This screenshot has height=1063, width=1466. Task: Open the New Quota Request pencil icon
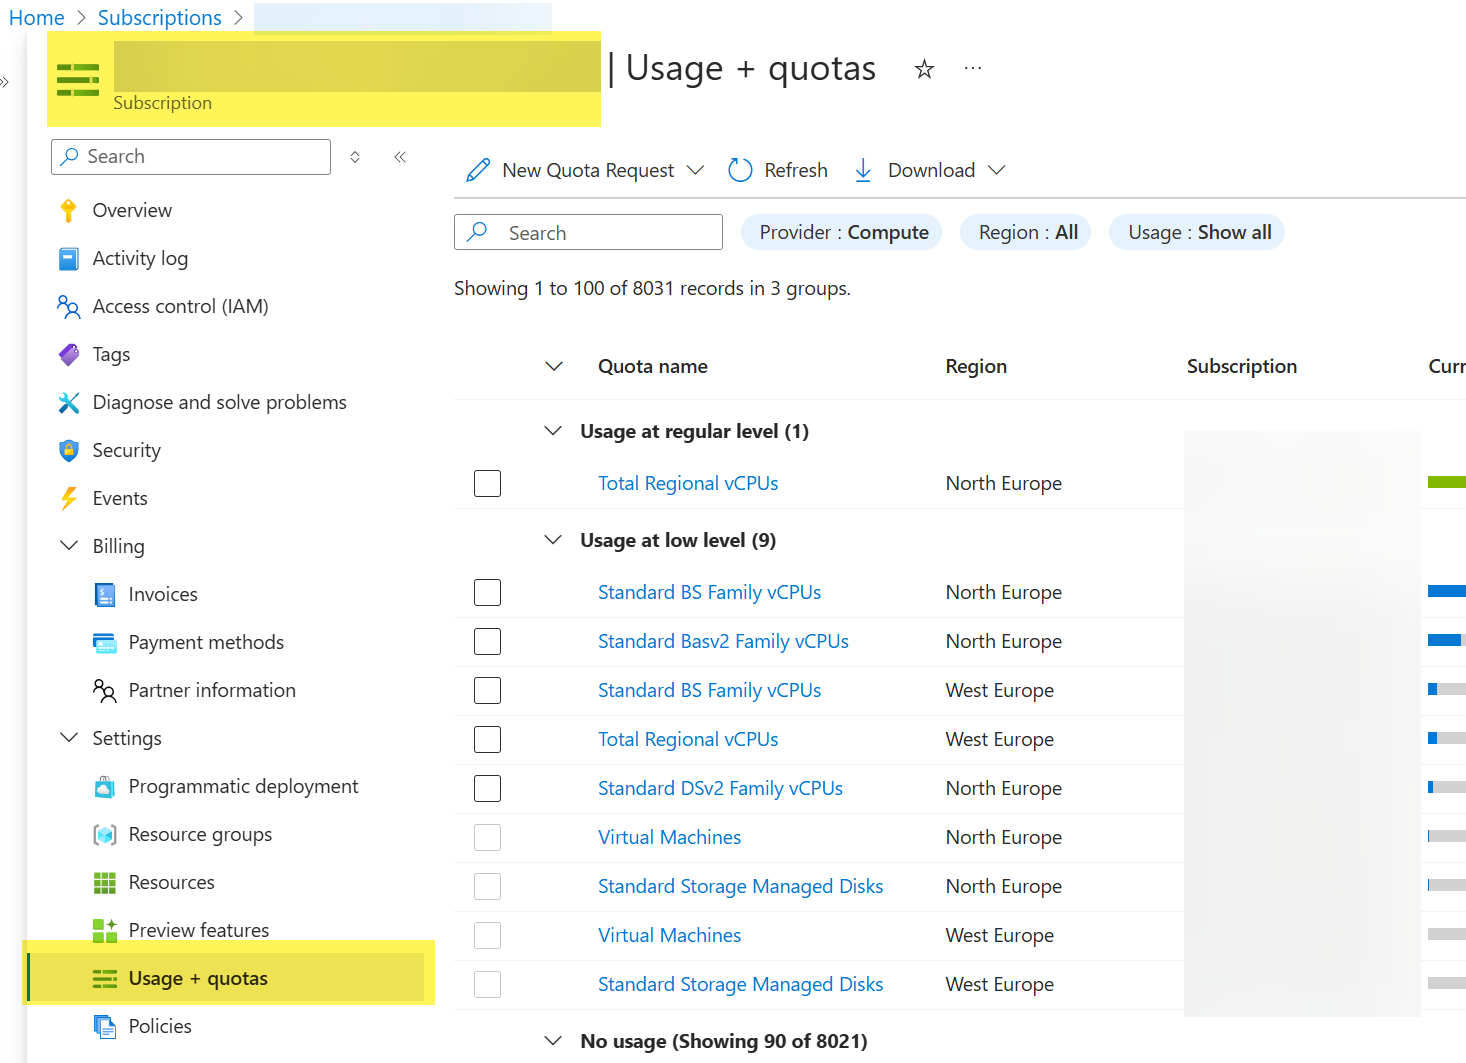pyautogui.click(x=478, y=169)
